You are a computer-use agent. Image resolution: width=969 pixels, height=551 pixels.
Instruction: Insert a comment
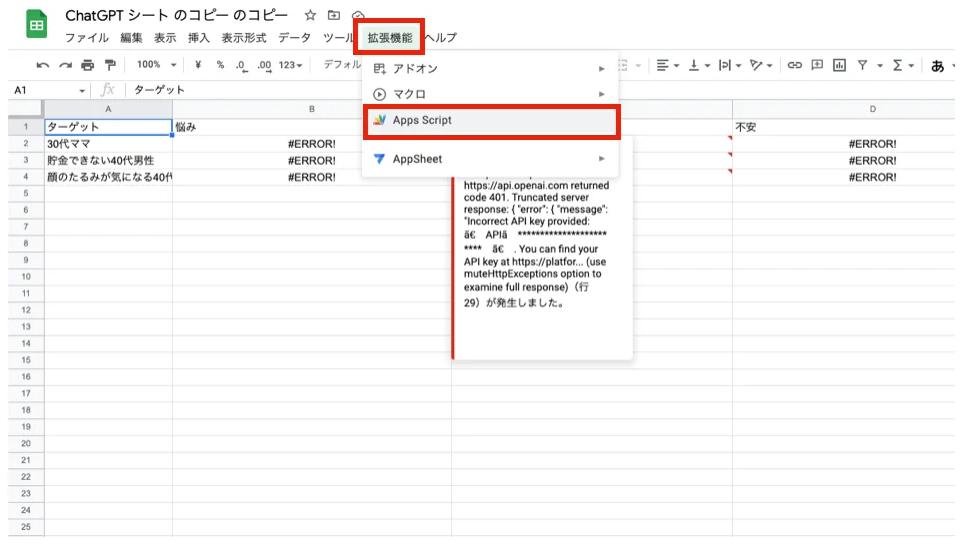[x=817, y=65]
